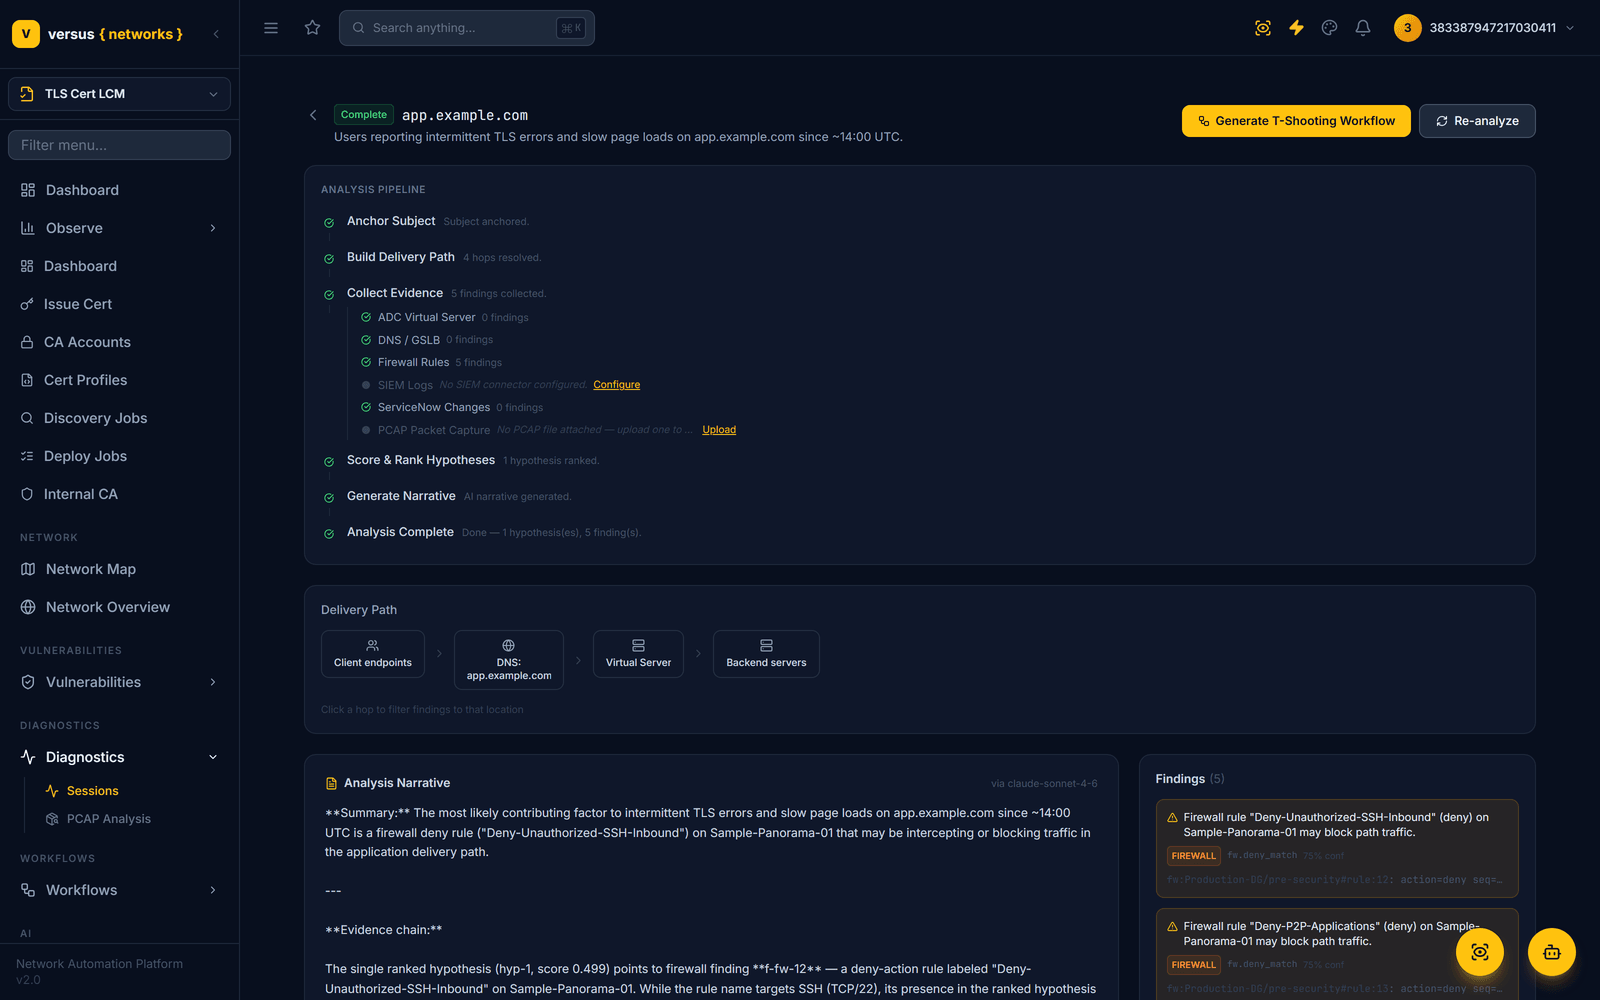The image size is (1600, 1000).
Task: Select Backend servers hop
Action: point(766,654)
